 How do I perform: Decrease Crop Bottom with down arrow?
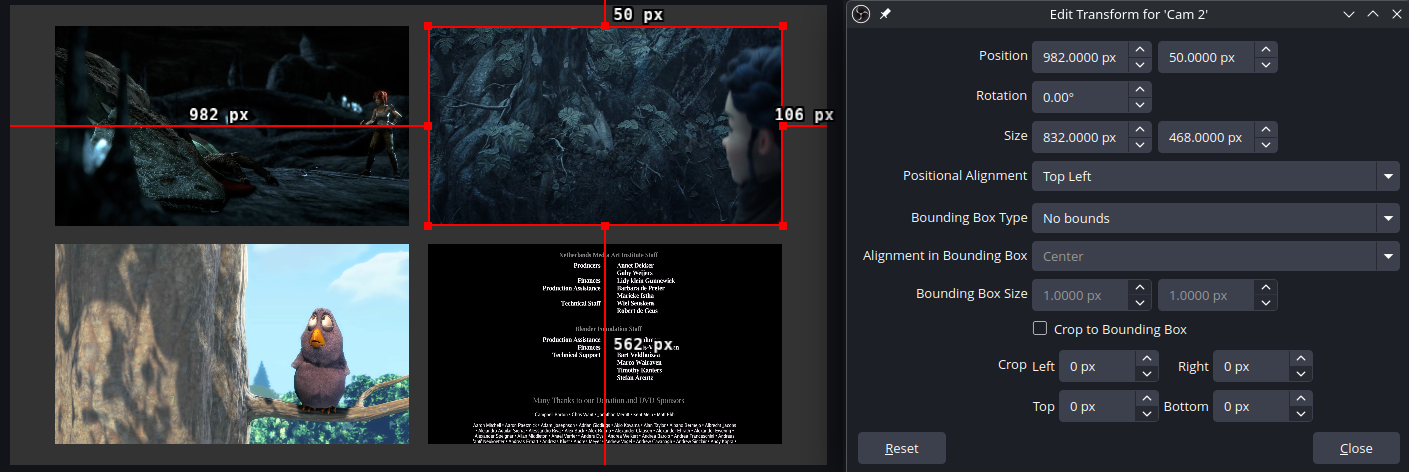coord(1300,414)
